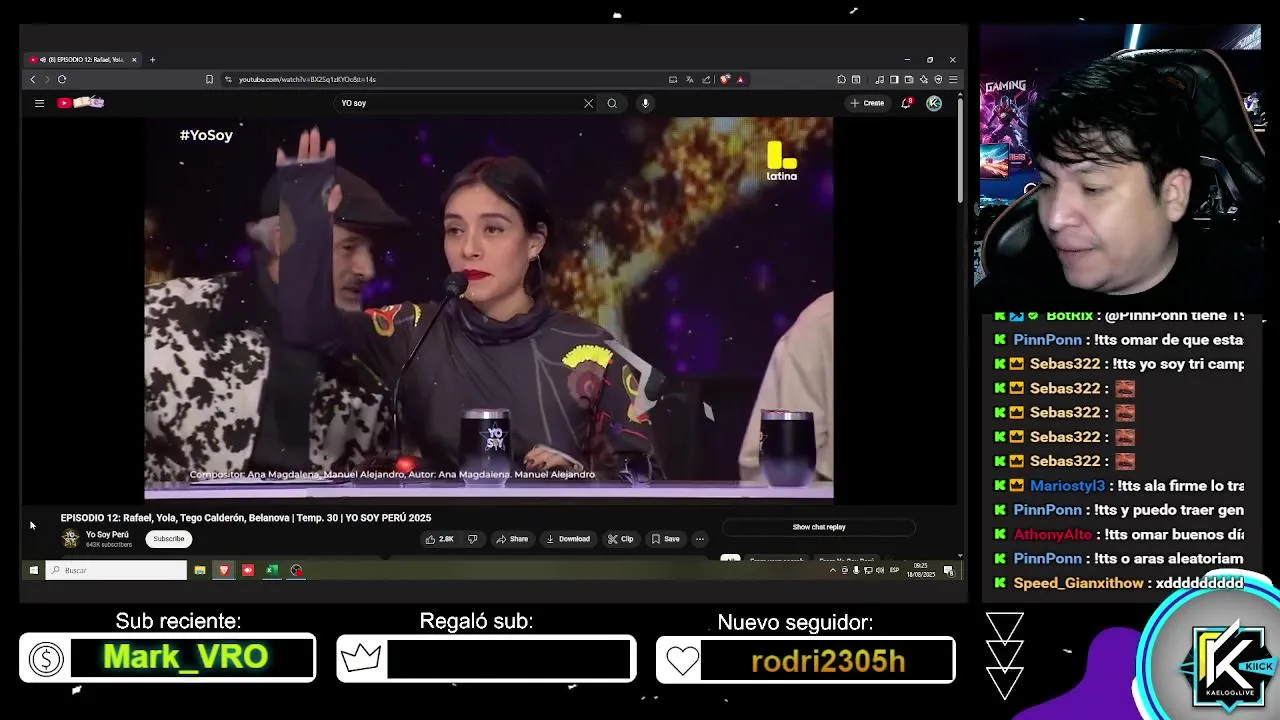Save the video to a playlist
The width and height of the screenshot is (1280, 720).
pyautogui.click(x=666, y=539)
